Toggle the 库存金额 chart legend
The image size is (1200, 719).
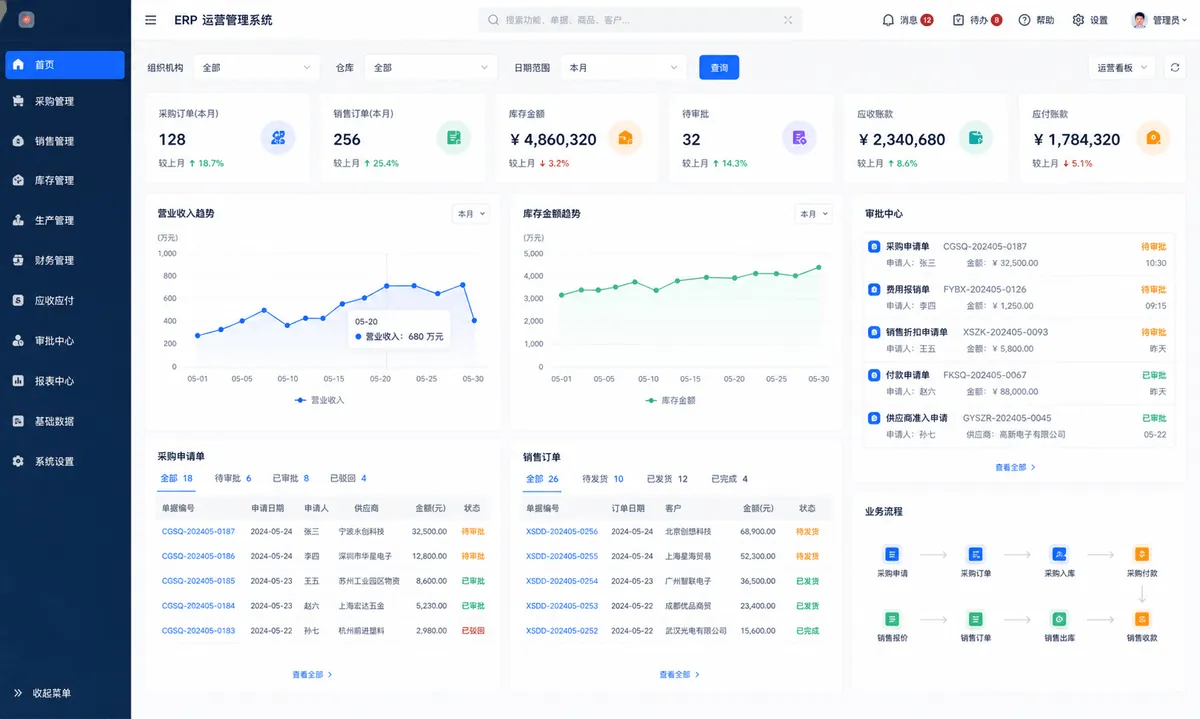point(670,400)
